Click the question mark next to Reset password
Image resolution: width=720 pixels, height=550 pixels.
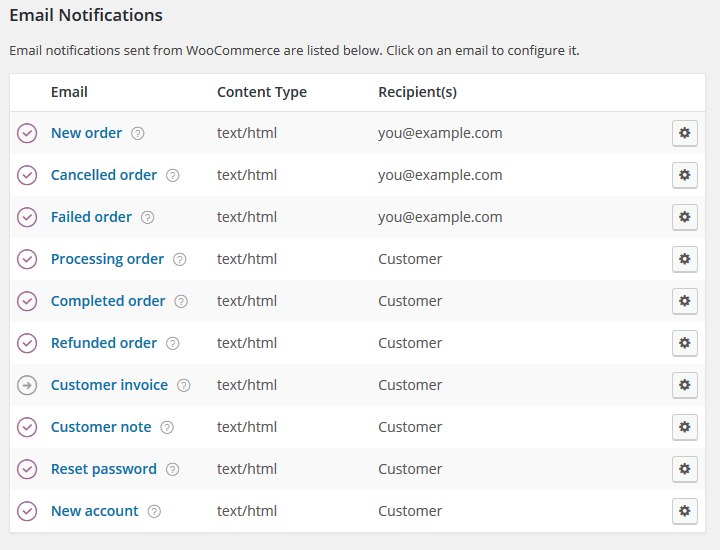(x=173, y=469)
